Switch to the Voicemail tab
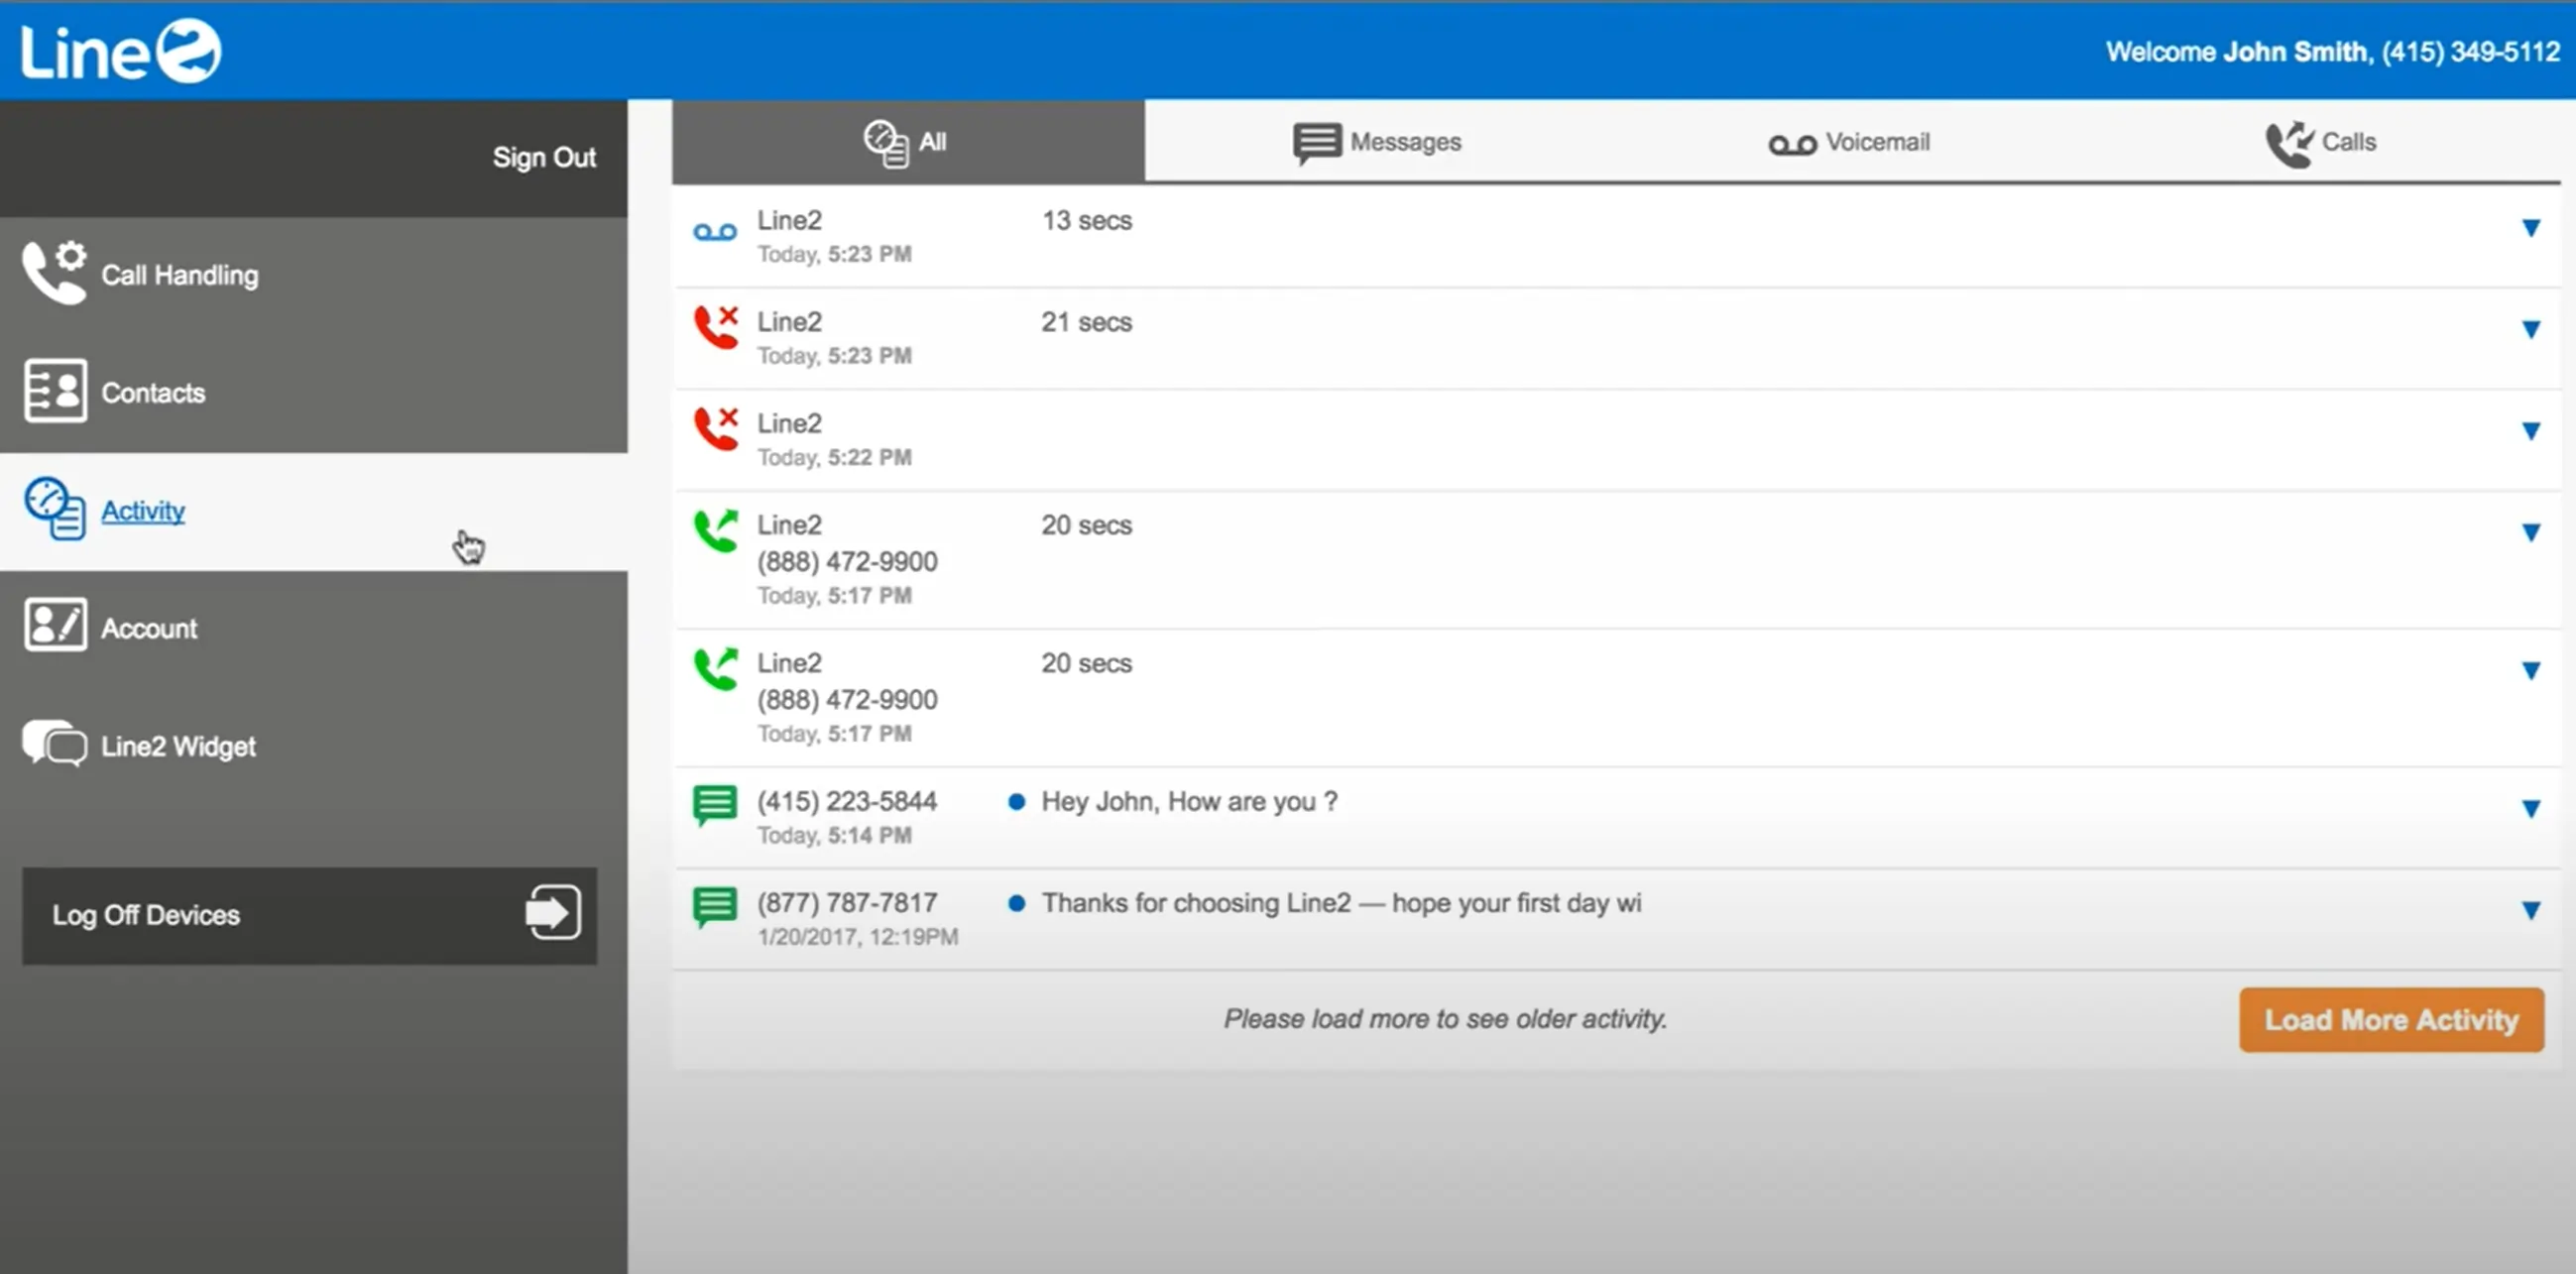This screenshot has height=1274, width=2576. [1848, 141]
